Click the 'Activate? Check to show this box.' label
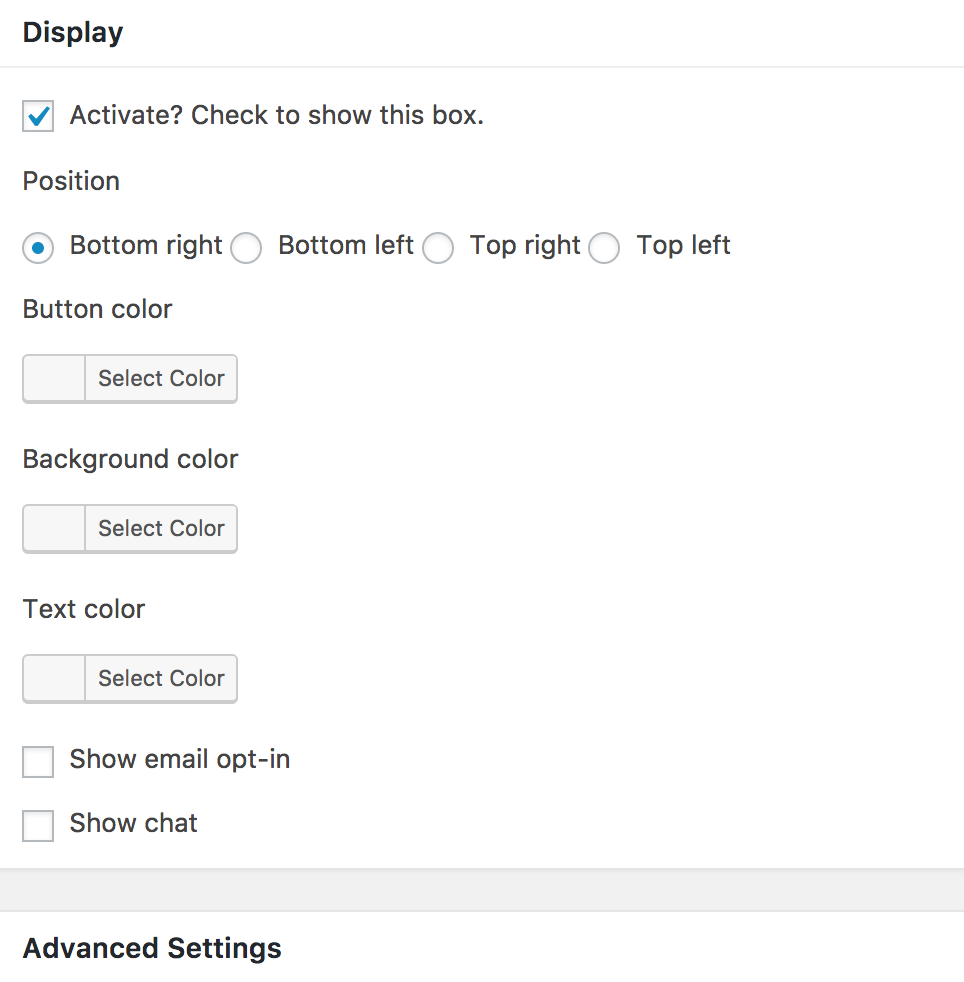This screenshot has width=964, height=982. click(276, 115)
